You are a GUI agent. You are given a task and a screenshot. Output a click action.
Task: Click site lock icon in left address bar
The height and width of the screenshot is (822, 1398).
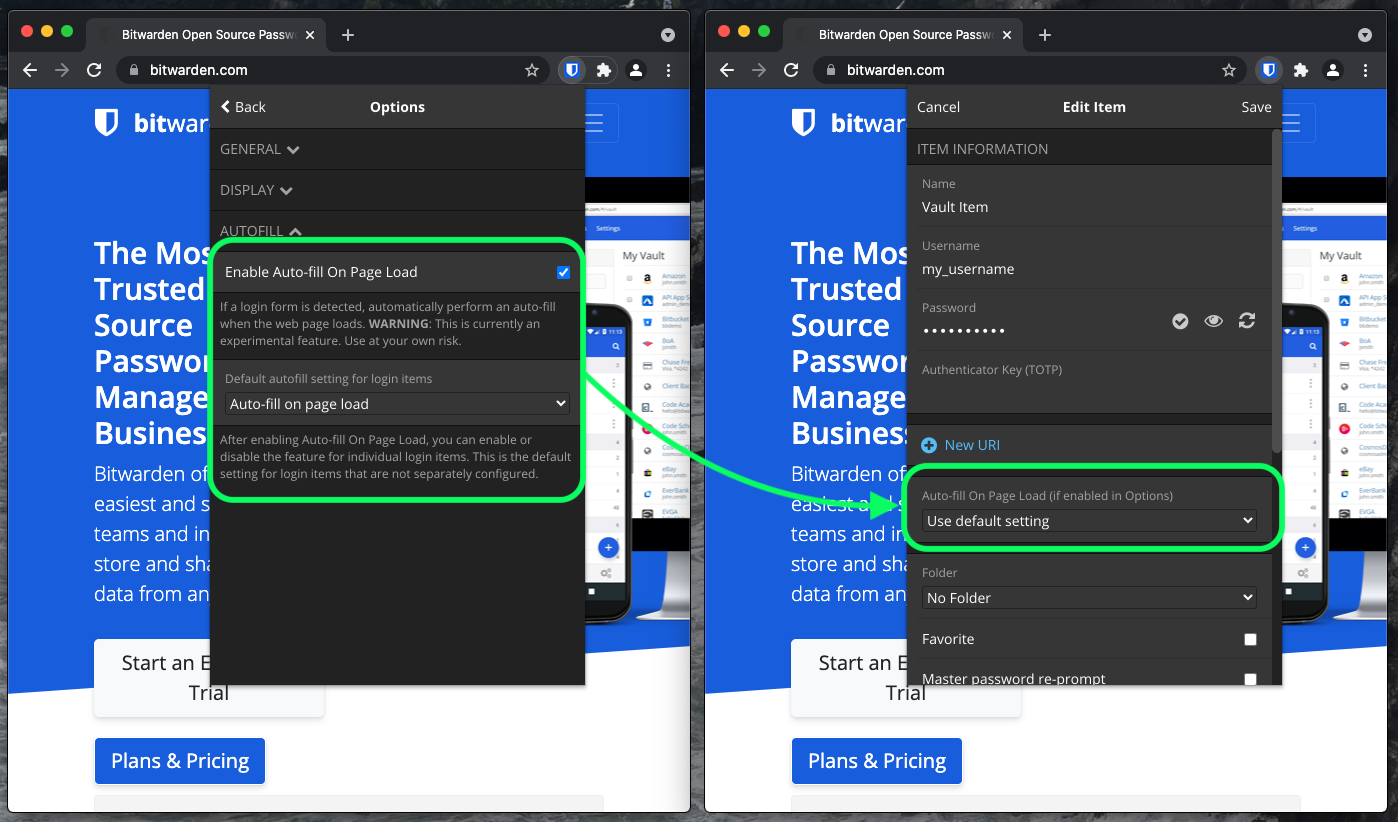(133, 70)
